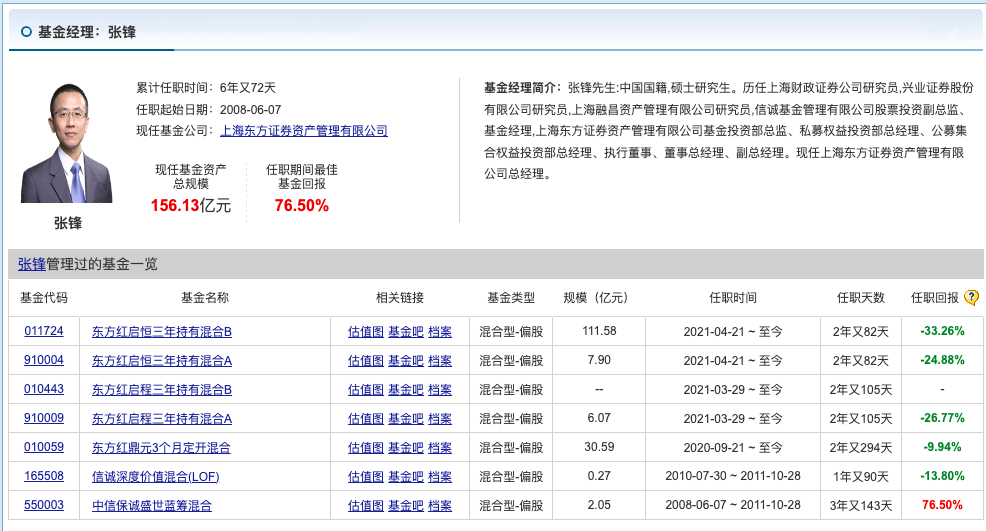986x531 pixels.
Task: Open 上海东方证券资产管理有限公司 company link
Action: tap(303, 131)
